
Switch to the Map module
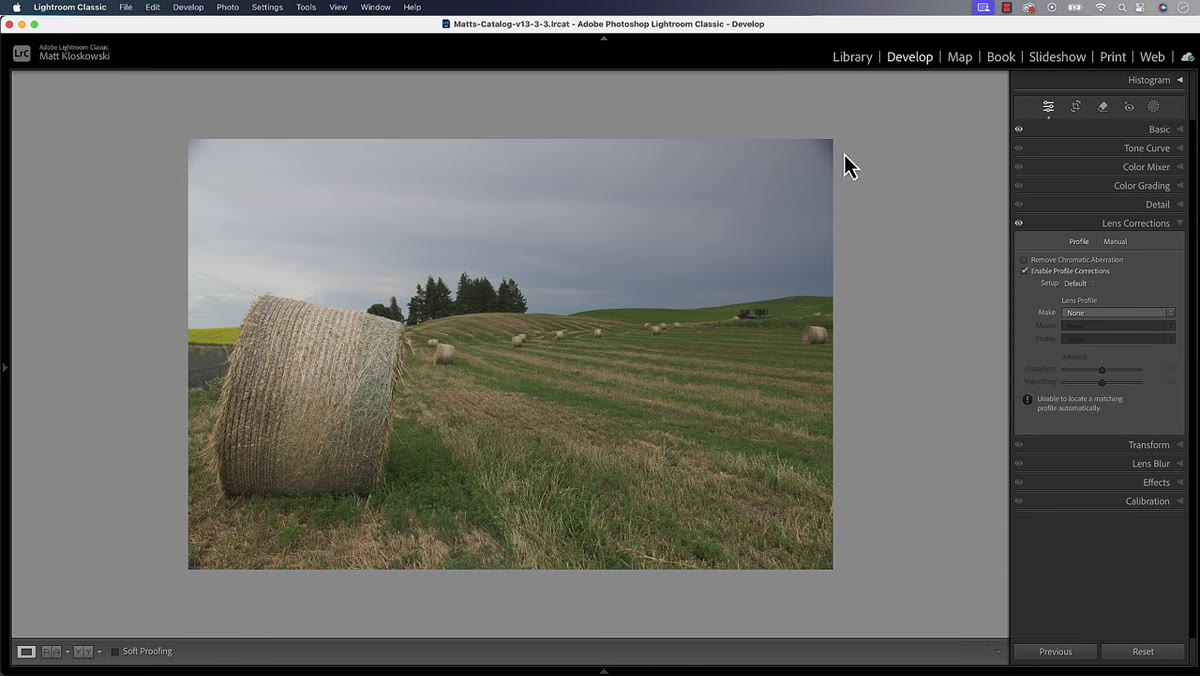click(960, 57)
